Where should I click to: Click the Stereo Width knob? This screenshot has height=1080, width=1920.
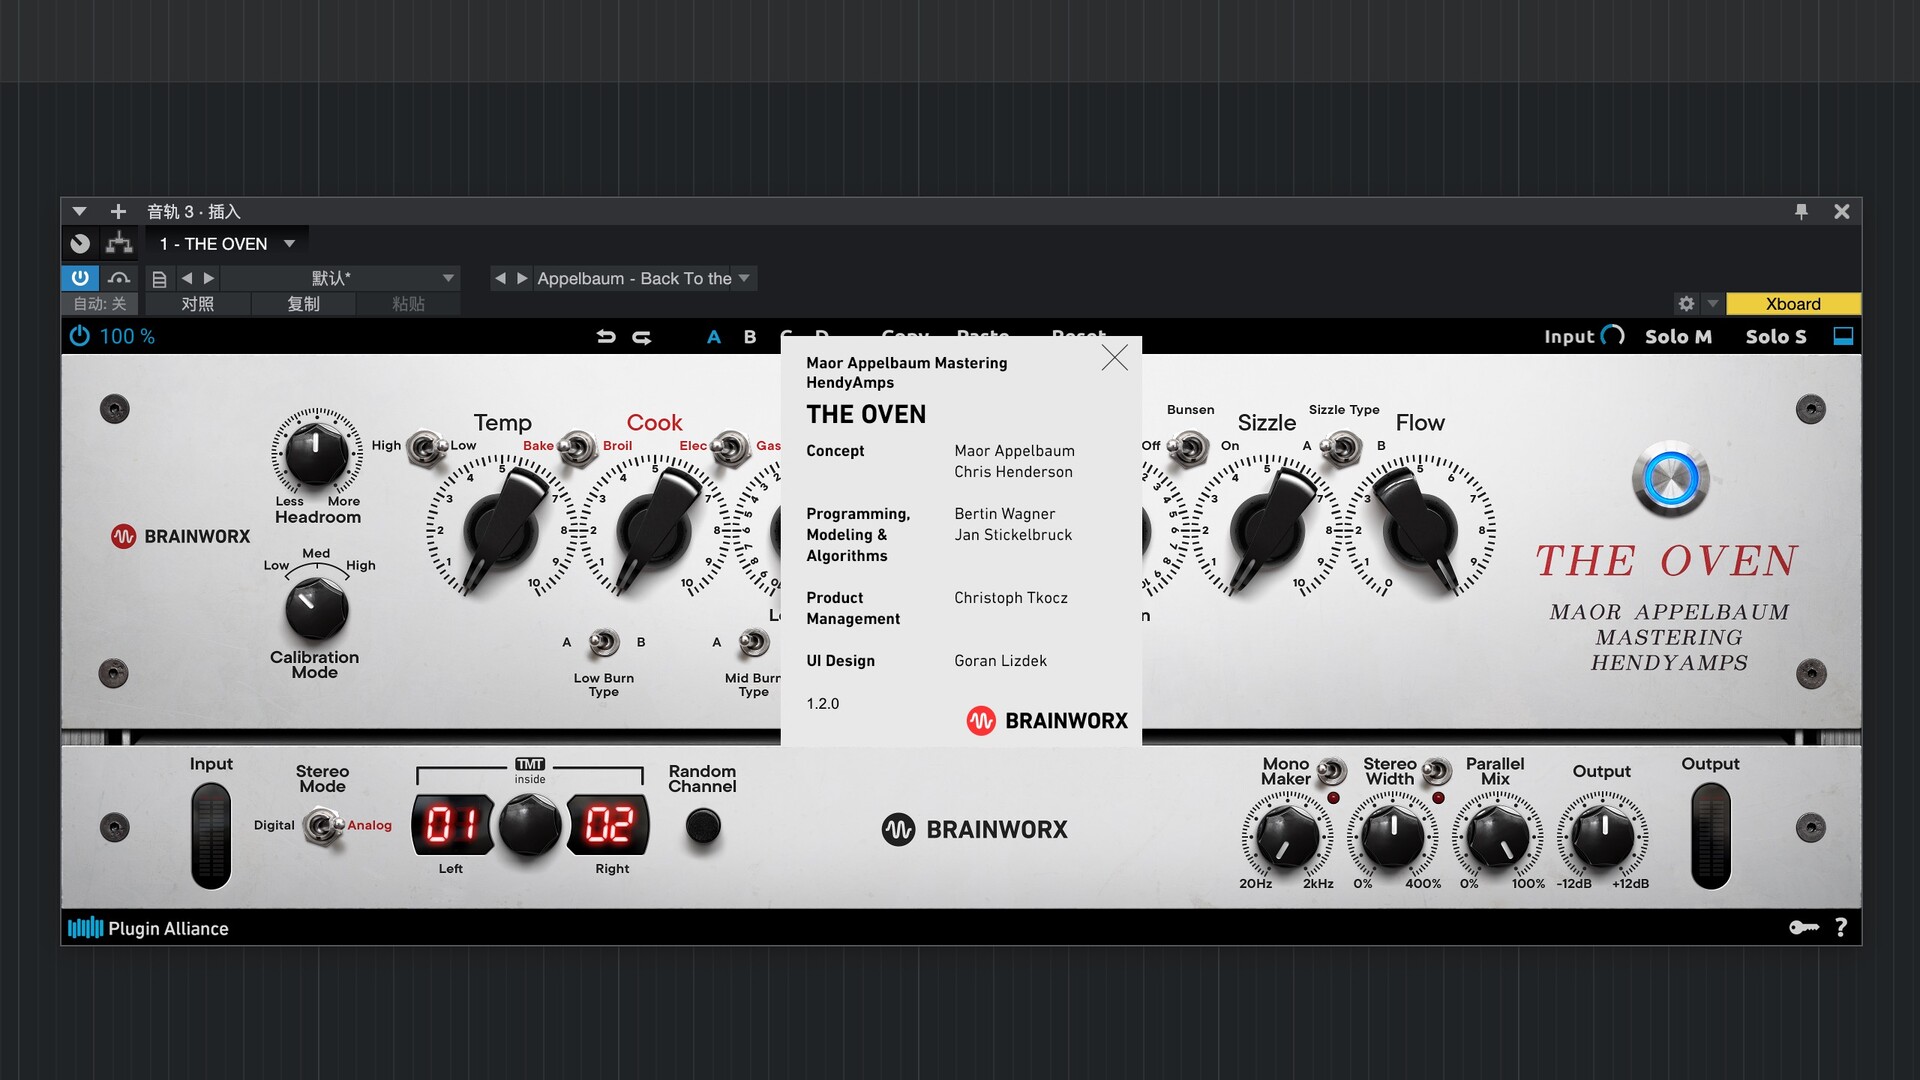pos(1393,837)
